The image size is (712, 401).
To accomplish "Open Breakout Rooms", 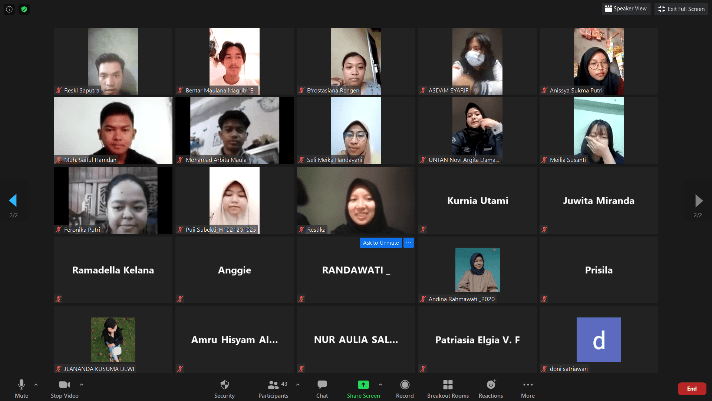I will 449,385.
